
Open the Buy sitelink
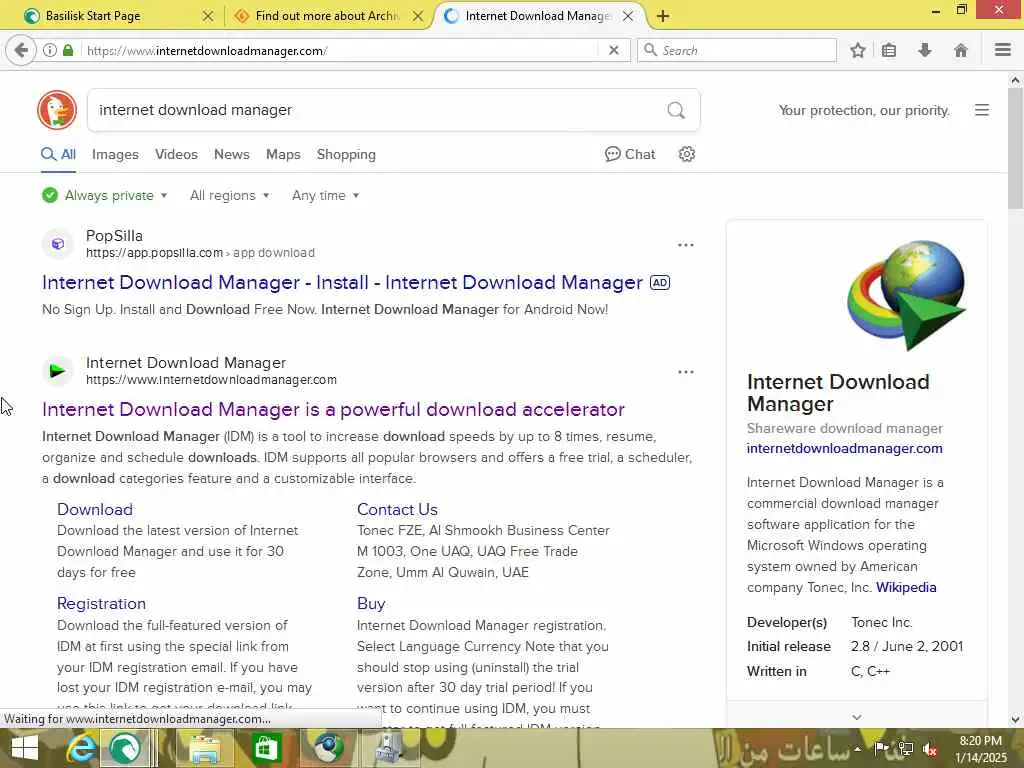click(371, 603)
